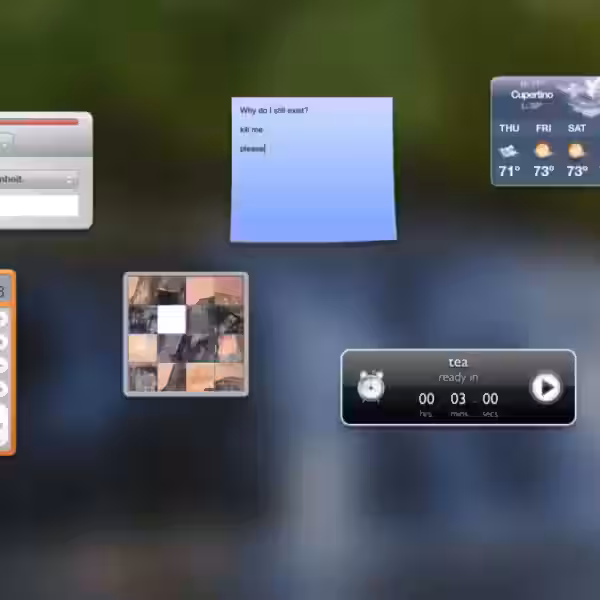The image size is (600, 600).
Task: Select the timer minutes value 03
Action: (x=458, y=398)
